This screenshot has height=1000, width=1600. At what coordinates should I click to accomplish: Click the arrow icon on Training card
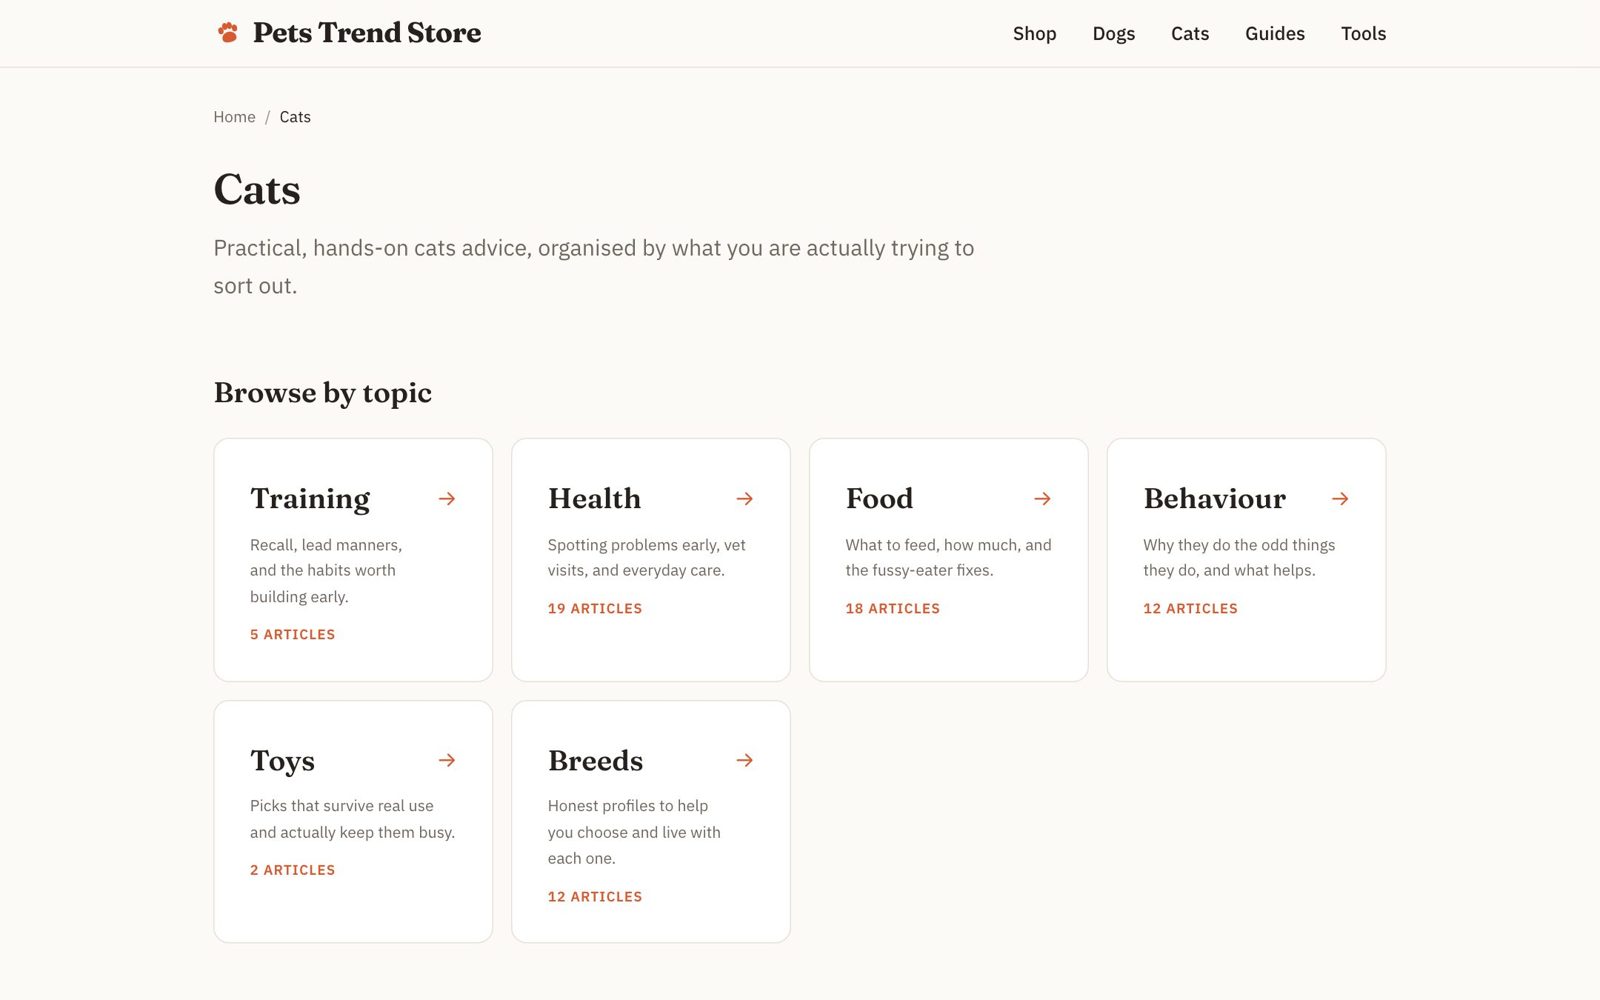[x=447, y=498]
